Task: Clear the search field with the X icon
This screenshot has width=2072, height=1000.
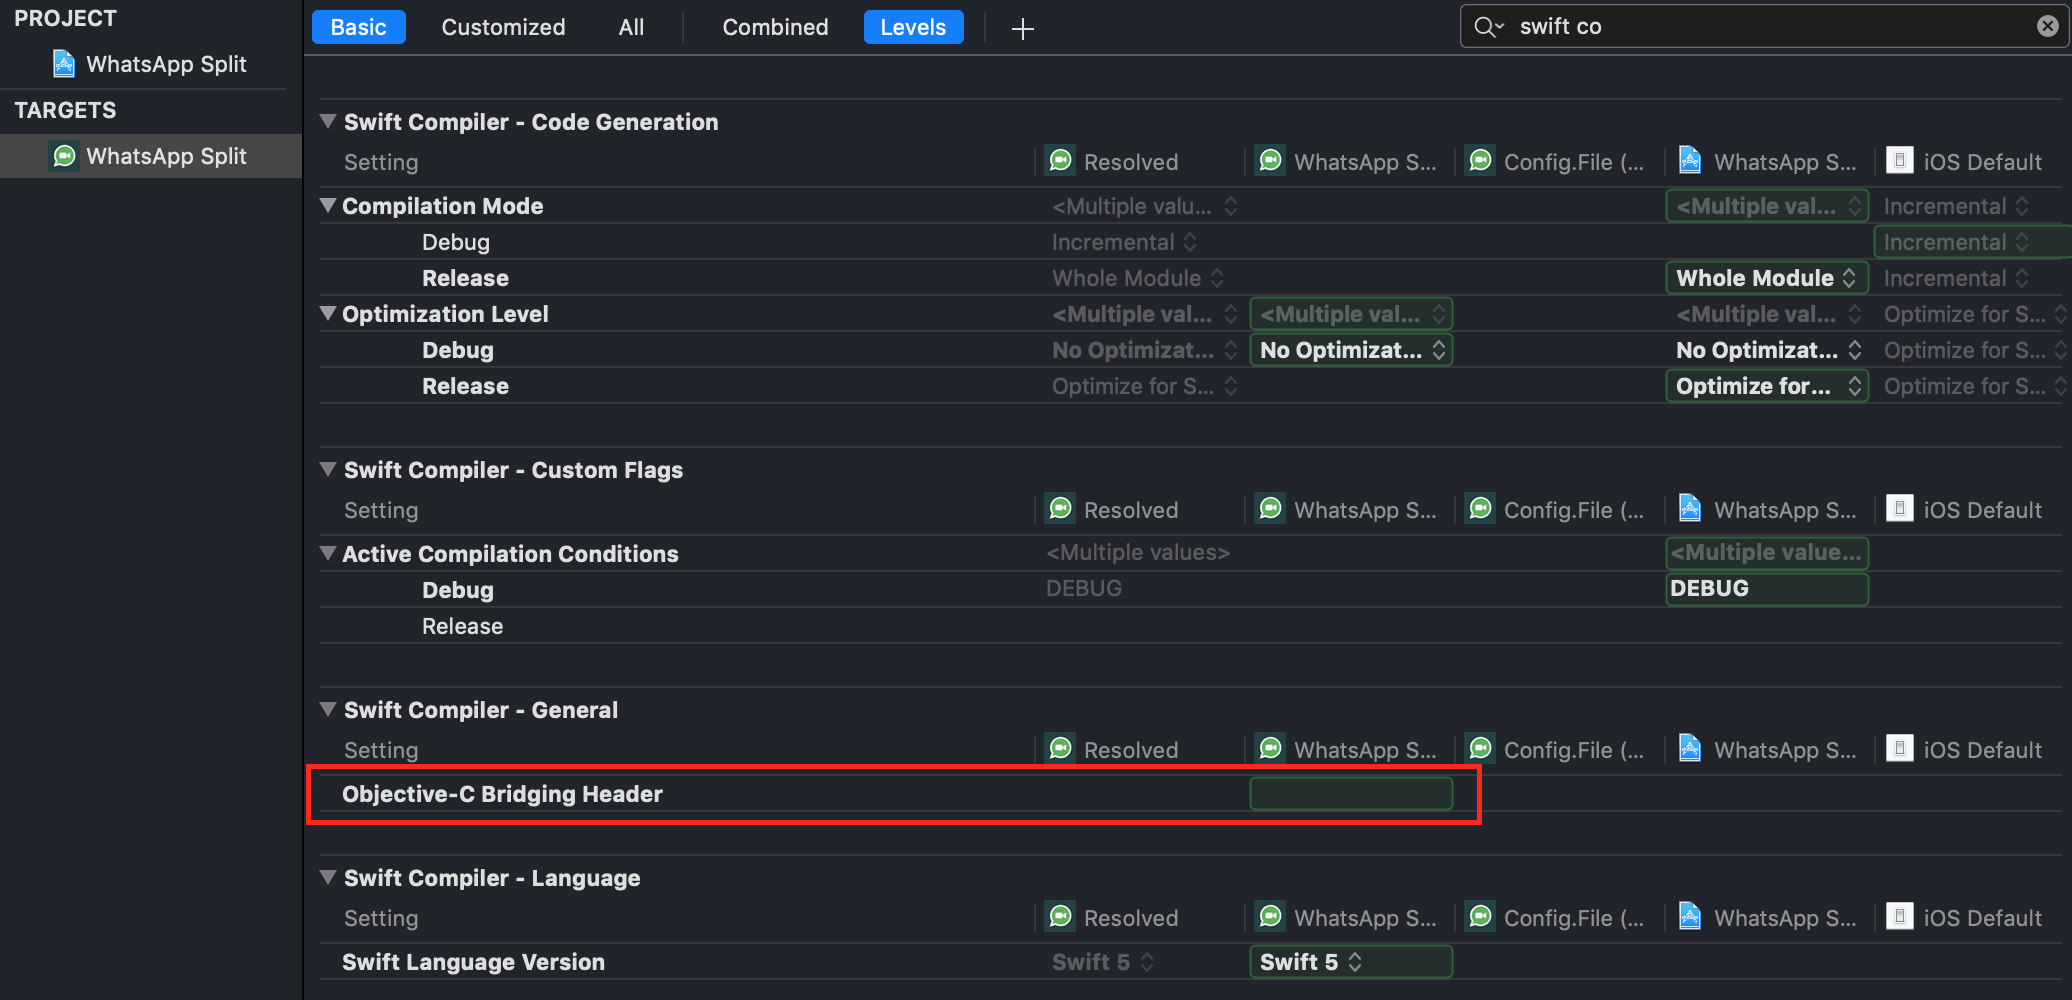Action: pyautogui.click(x=2047, y=27)
